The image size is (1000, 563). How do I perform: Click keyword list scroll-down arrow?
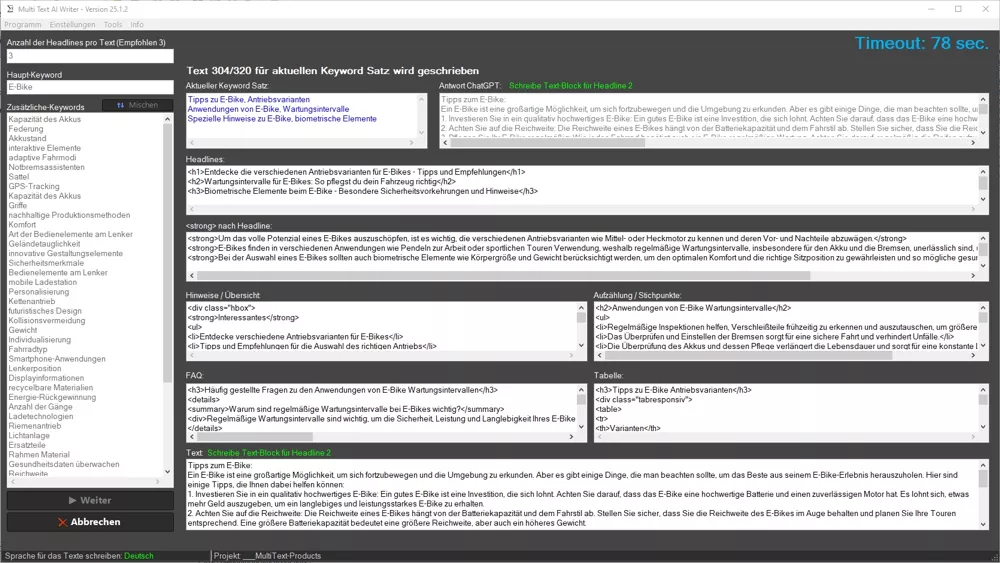coord(168,472)
